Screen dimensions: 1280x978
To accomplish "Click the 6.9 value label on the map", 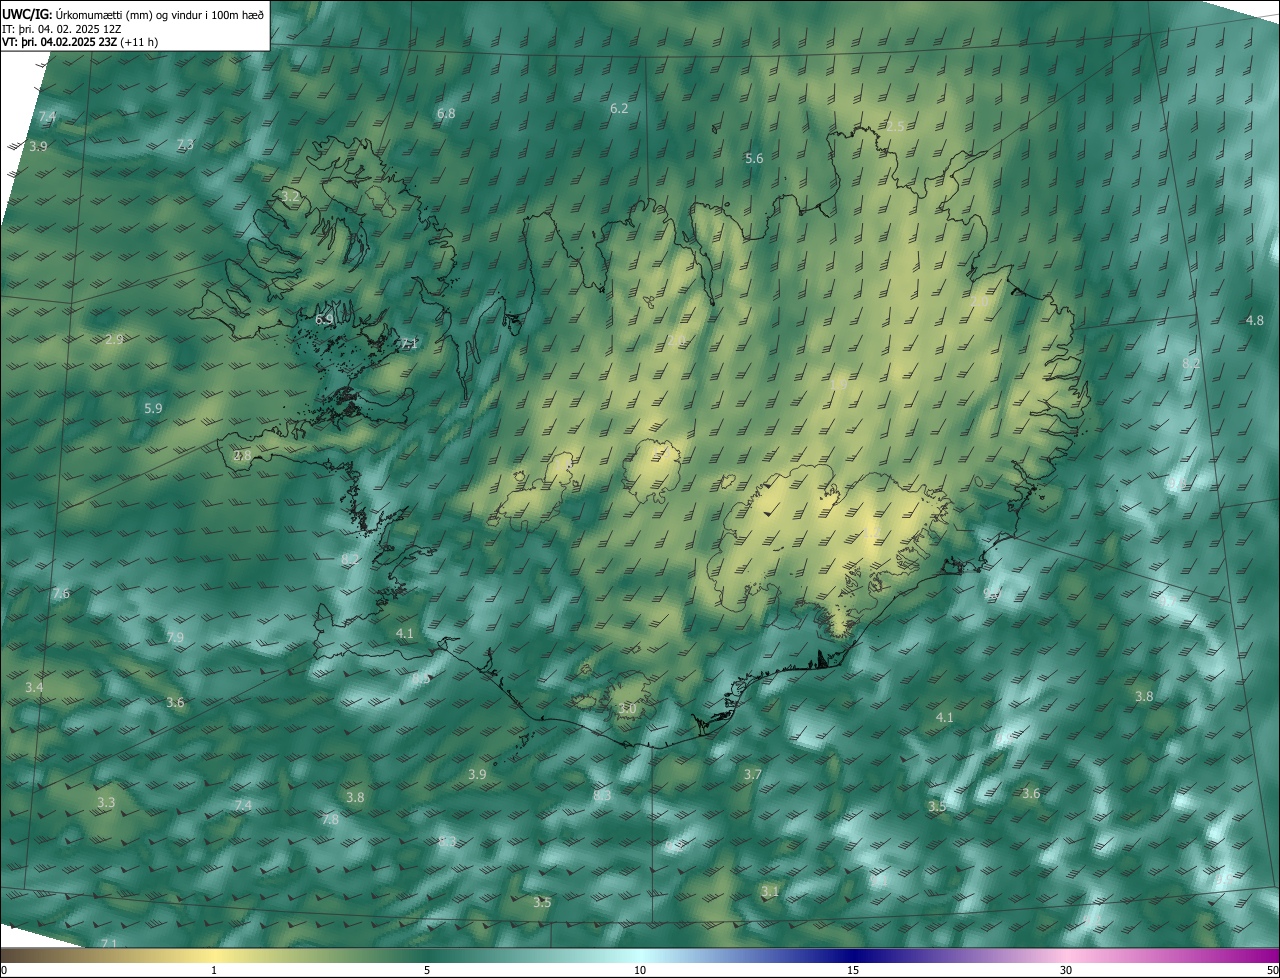I will 324,320.
